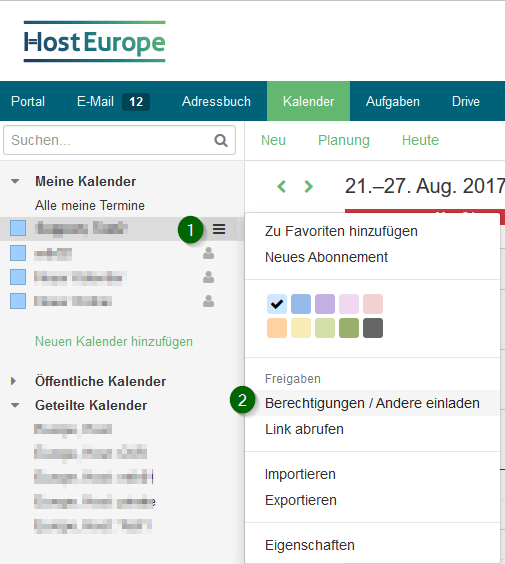
Task: Click into the Suchen search field
Action: click(x=108, y=140)
